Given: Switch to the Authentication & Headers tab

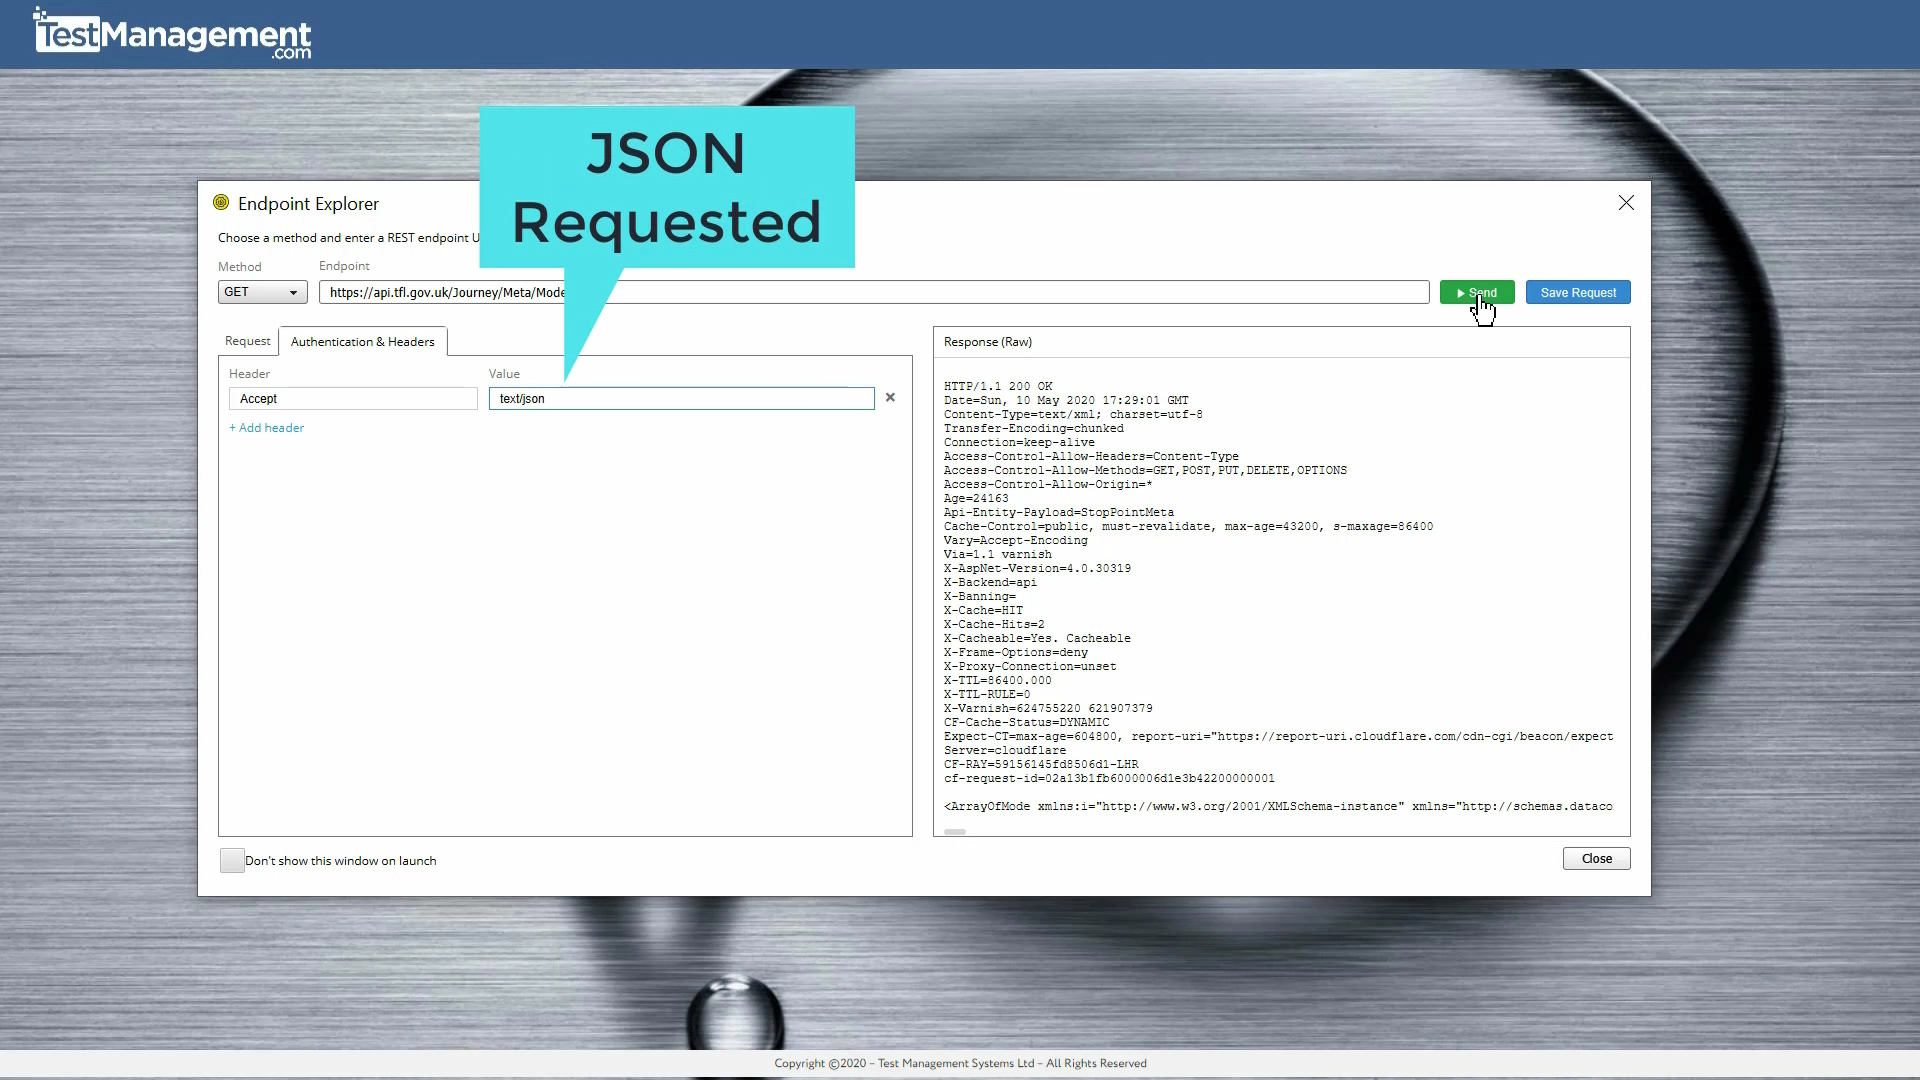Looking at the screenshot, I should tap(362, 341).
